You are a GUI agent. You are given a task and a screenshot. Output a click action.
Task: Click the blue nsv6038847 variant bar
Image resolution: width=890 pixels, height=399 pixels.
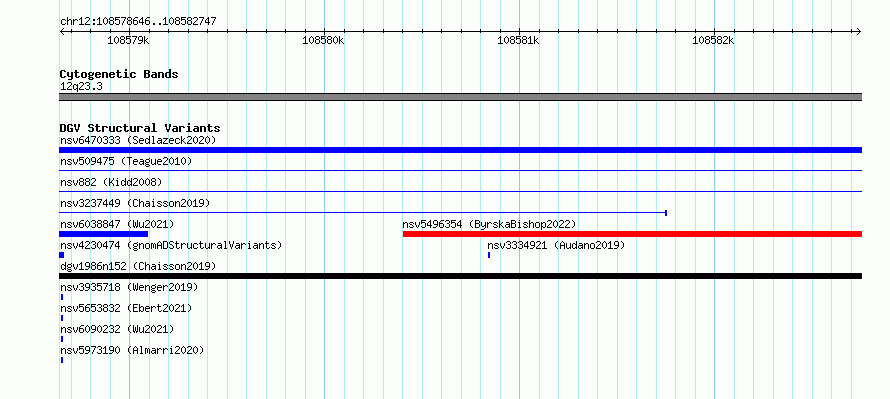pos(103,234)
